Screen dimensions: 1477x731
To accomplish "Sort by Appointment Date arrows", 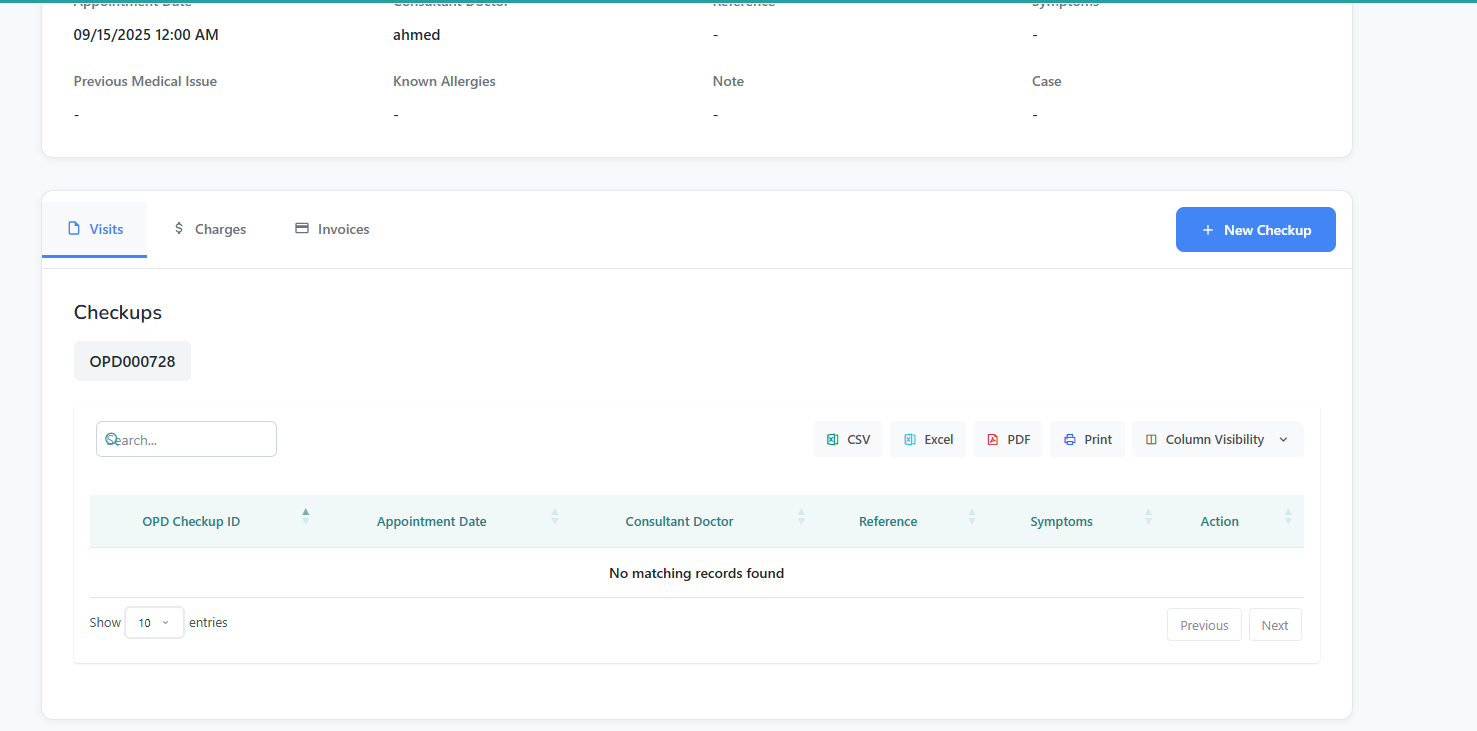I will pyautogui.click(x=554, y=516).
